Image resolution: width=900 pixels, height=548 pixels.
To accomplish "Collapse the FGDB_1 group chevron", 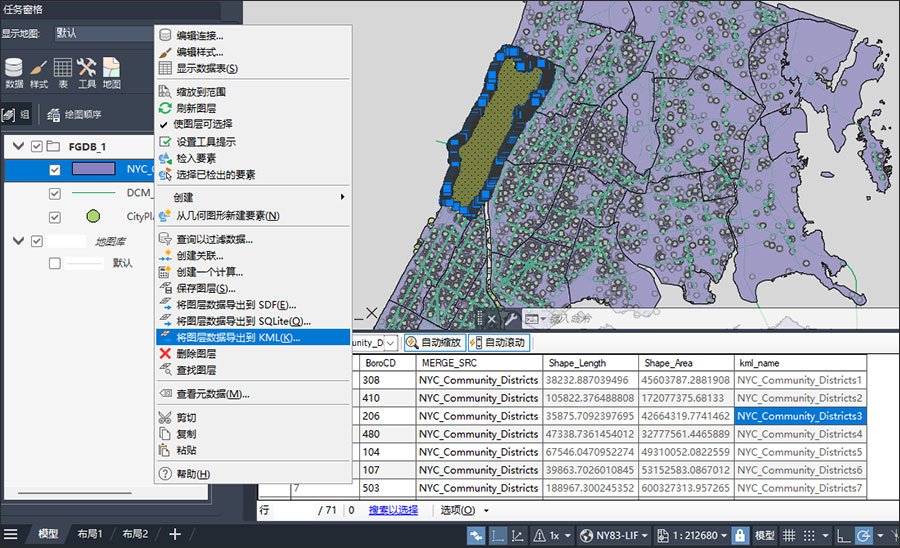I will click(18, 146).
